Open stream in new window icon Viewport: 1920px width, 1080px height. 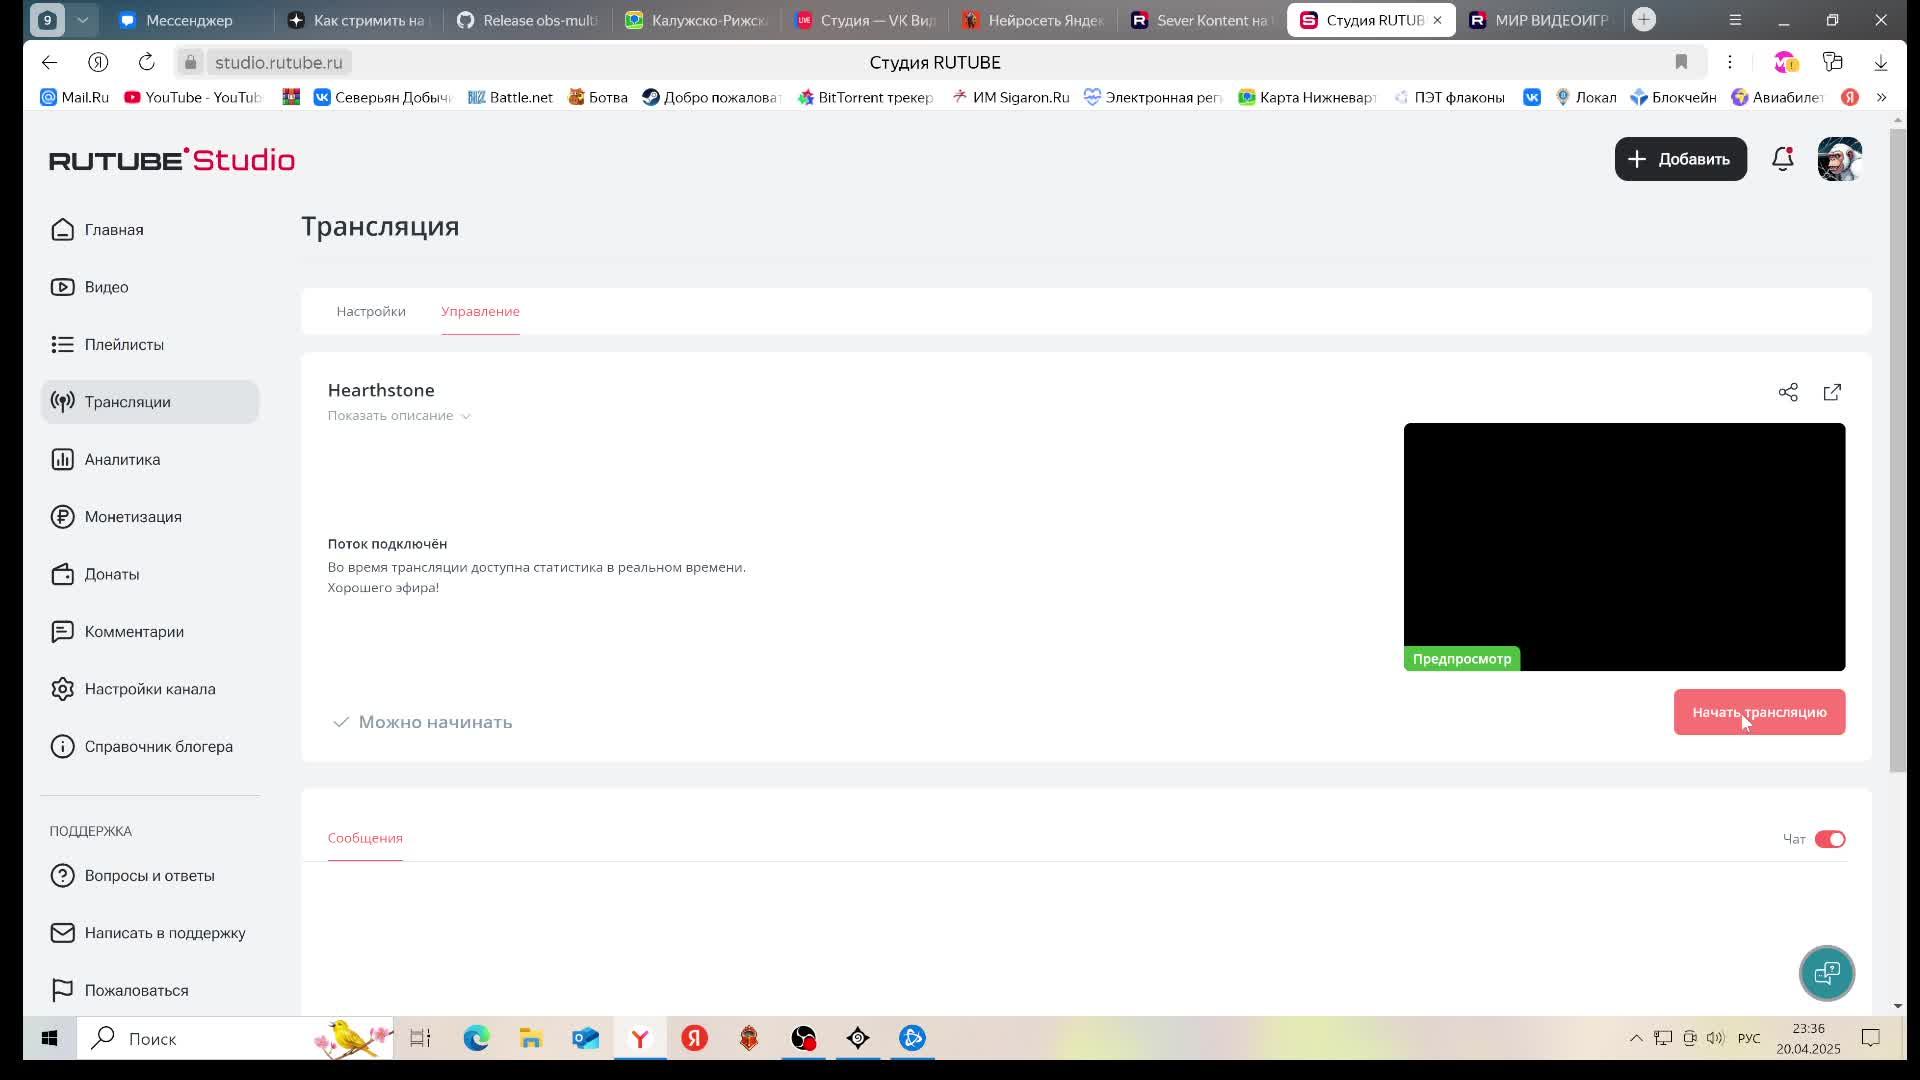(x=1832, y=392)
